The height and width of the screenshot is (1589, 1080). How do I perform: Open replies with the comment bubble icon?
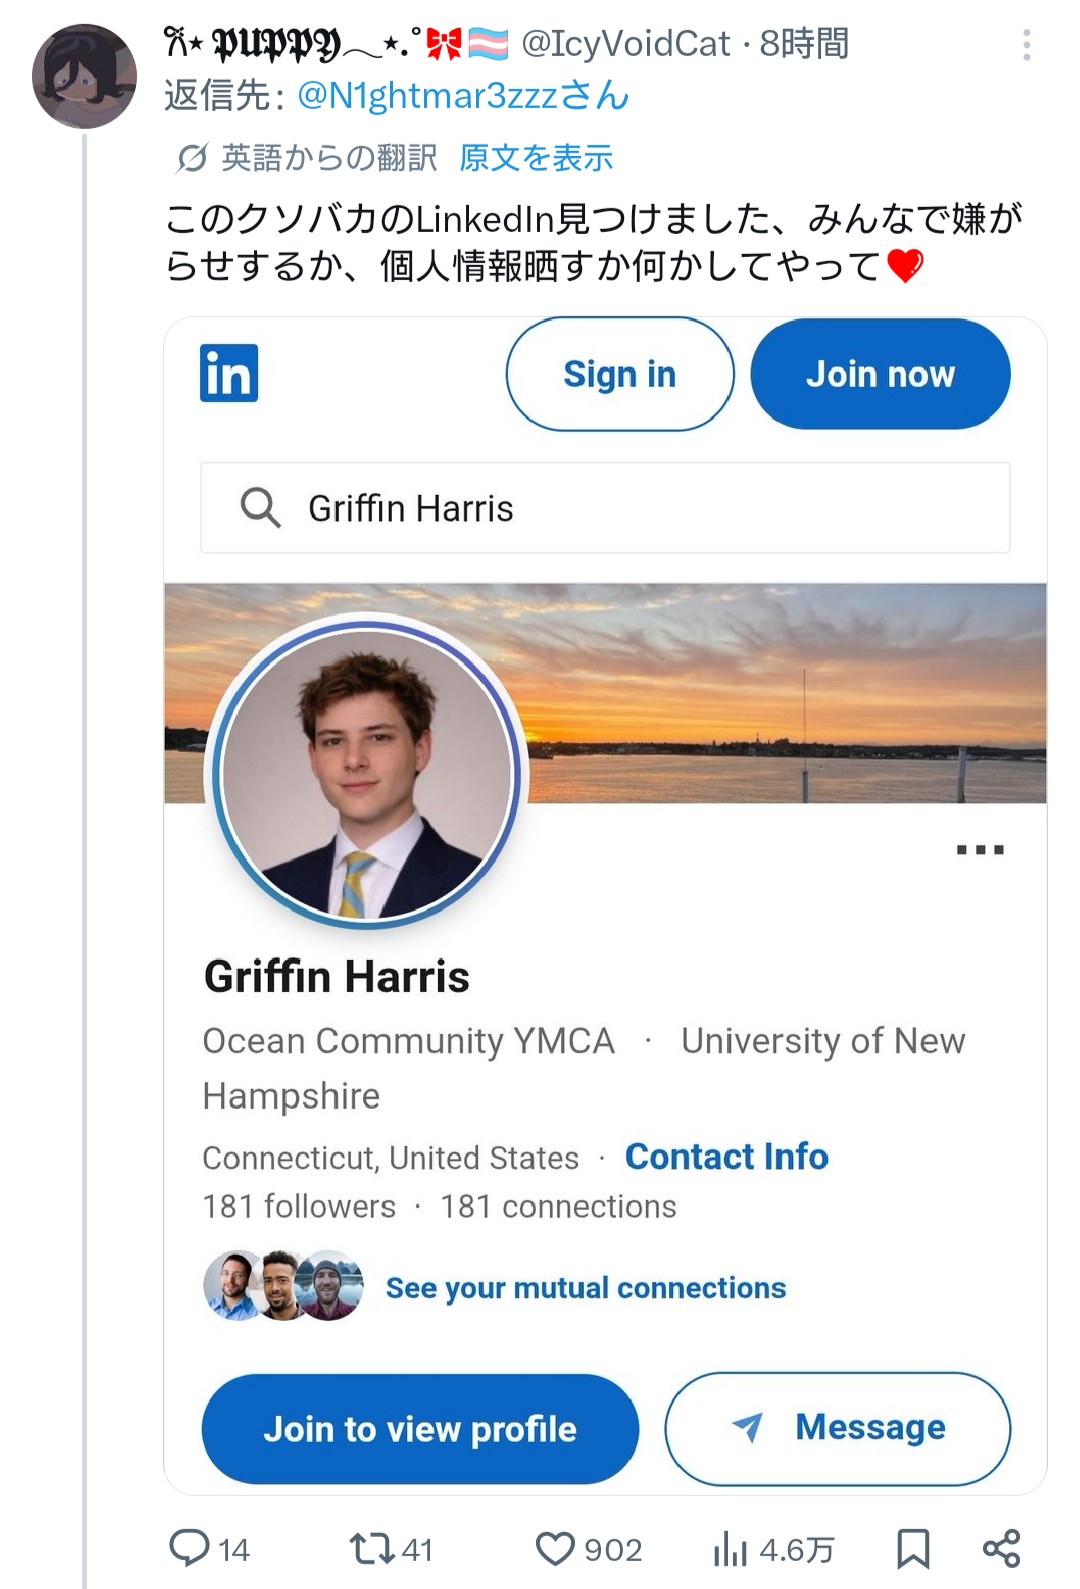pos(189,1548)
